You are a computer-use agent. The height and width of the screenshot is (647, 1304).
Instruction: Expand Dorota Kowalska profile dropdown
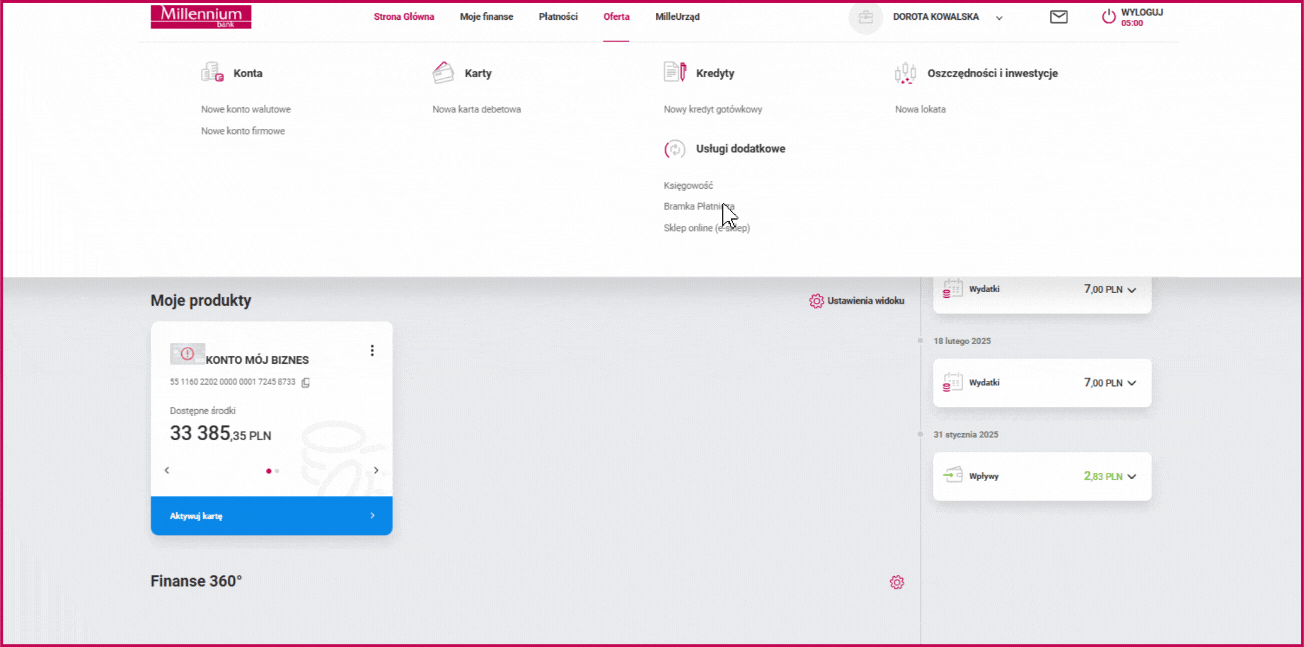point(999,18)
